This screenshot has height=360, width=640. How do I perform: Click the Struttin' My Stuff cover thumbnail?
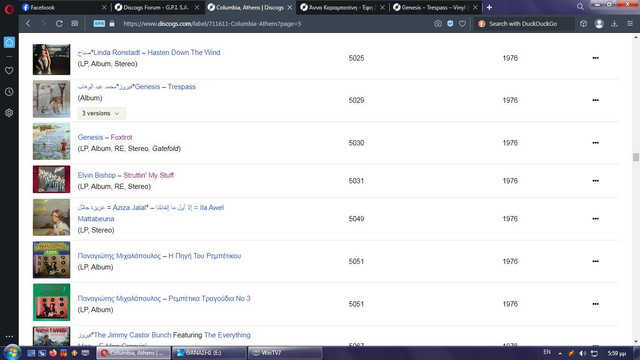click(x=51, y=179)
